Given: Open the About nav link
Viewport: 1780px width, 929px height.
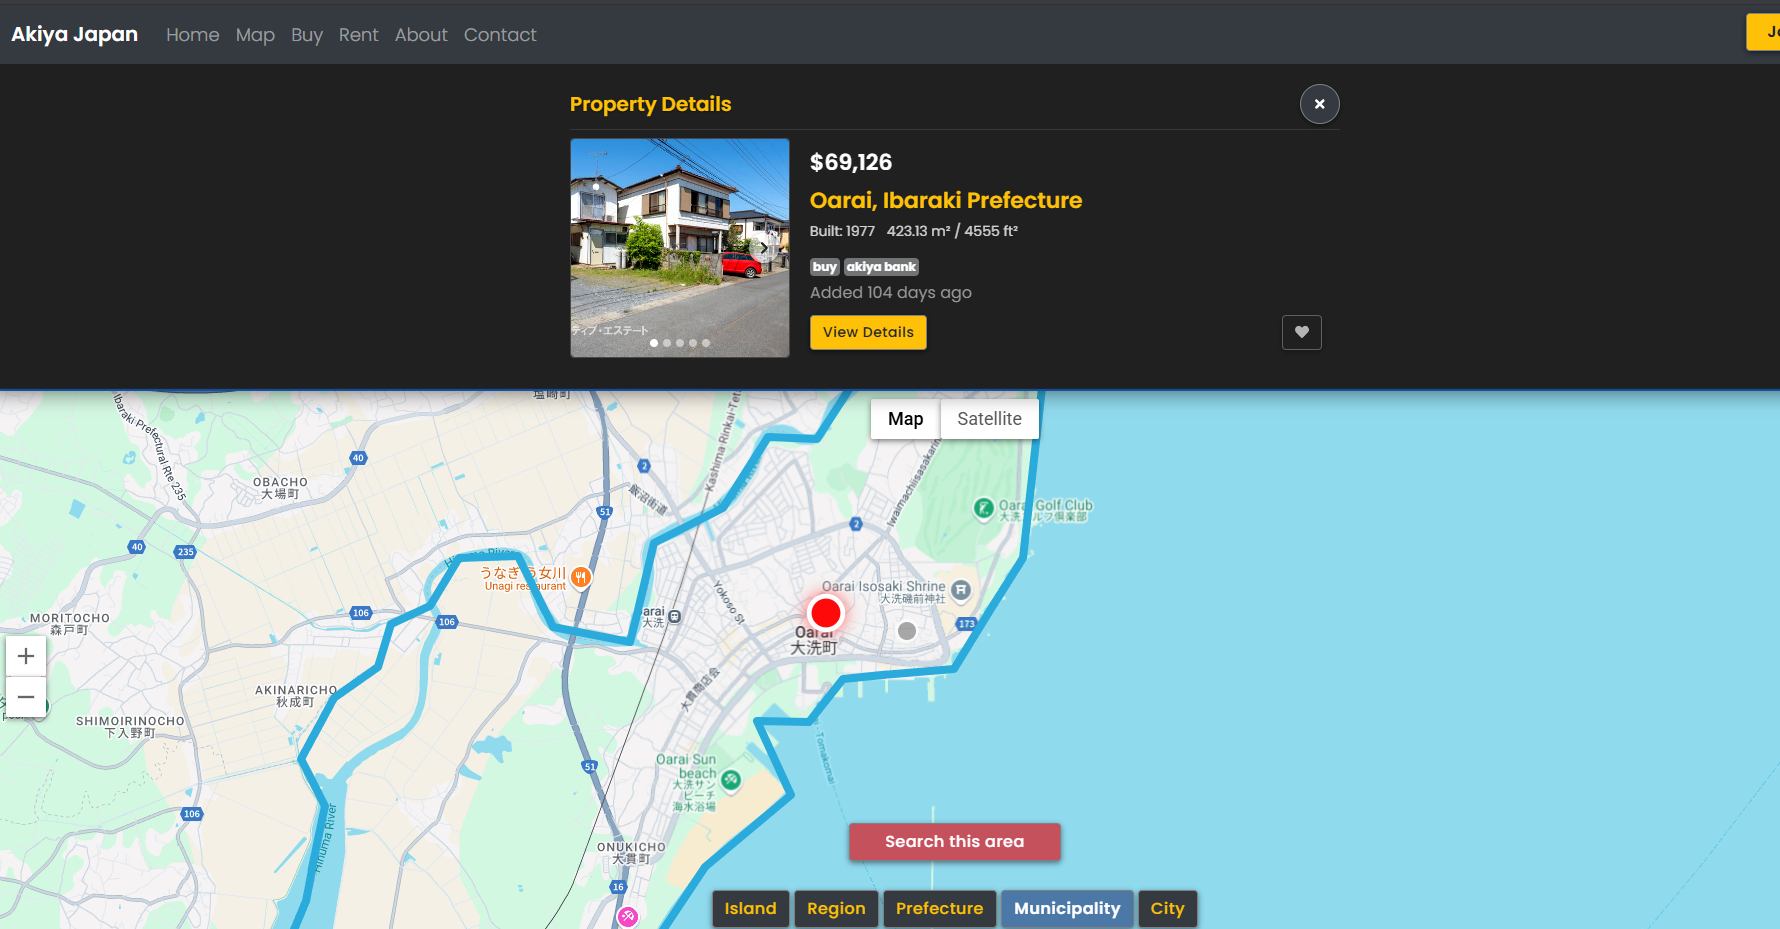Looking at the screenshot, I should [x=421, y=35].
